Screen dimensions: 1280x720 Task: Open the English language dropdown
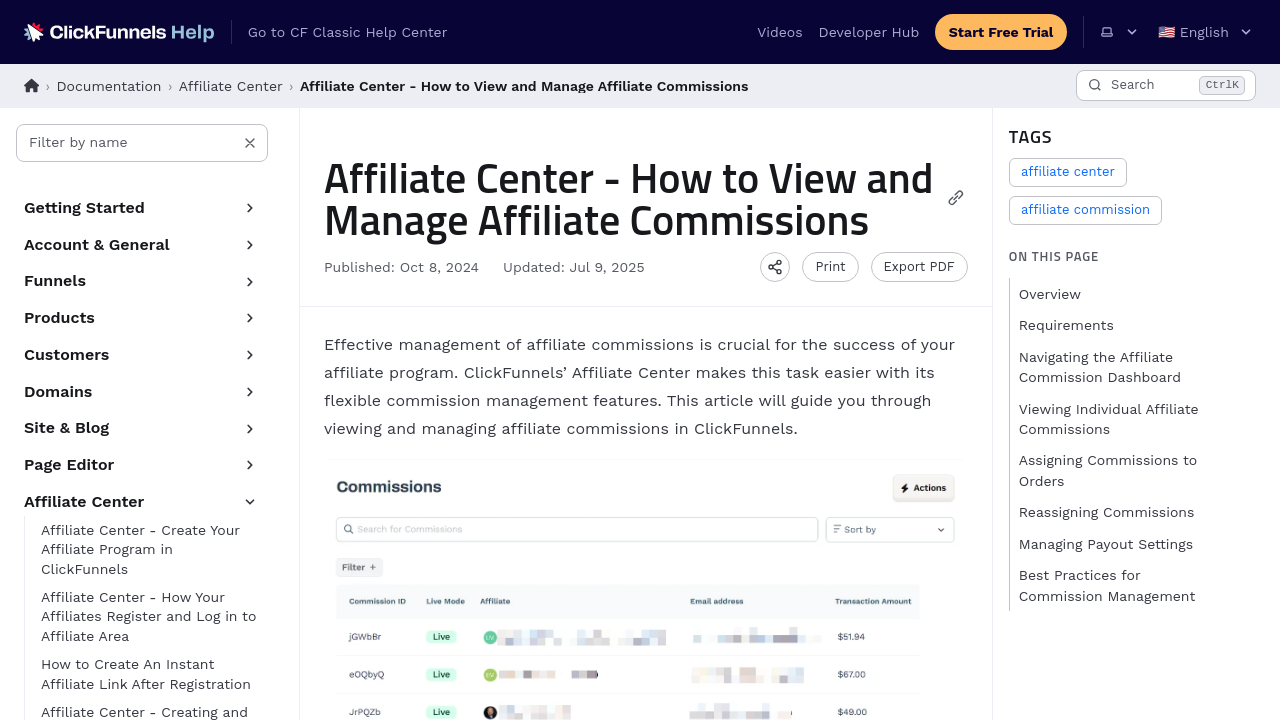(1204, 32)
